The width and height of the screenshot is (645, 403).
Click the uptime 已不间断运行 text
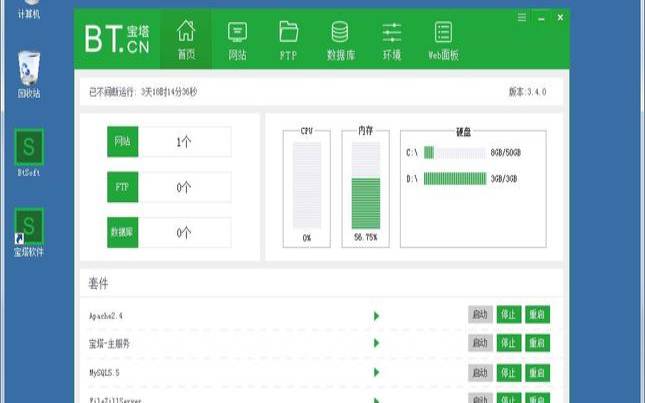[143, 92]
